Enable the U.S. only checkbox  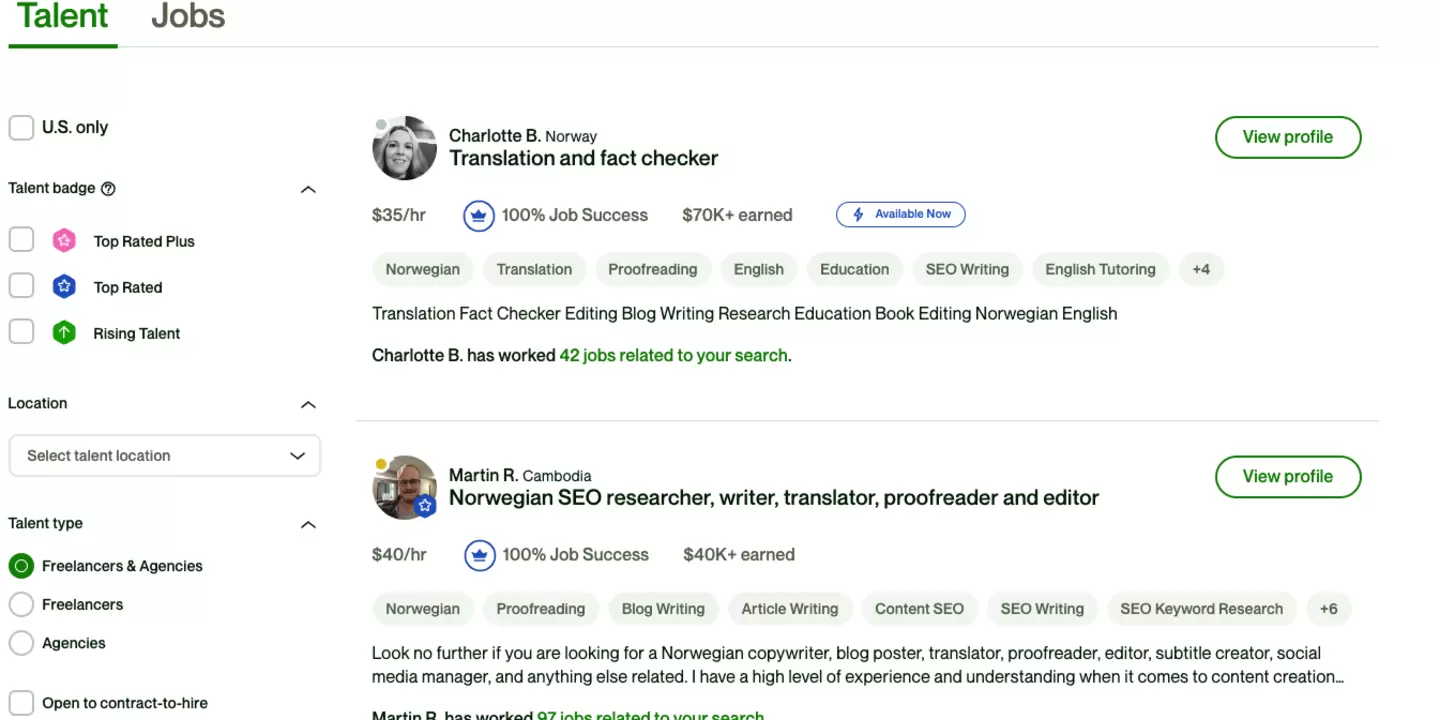point(21,128)
